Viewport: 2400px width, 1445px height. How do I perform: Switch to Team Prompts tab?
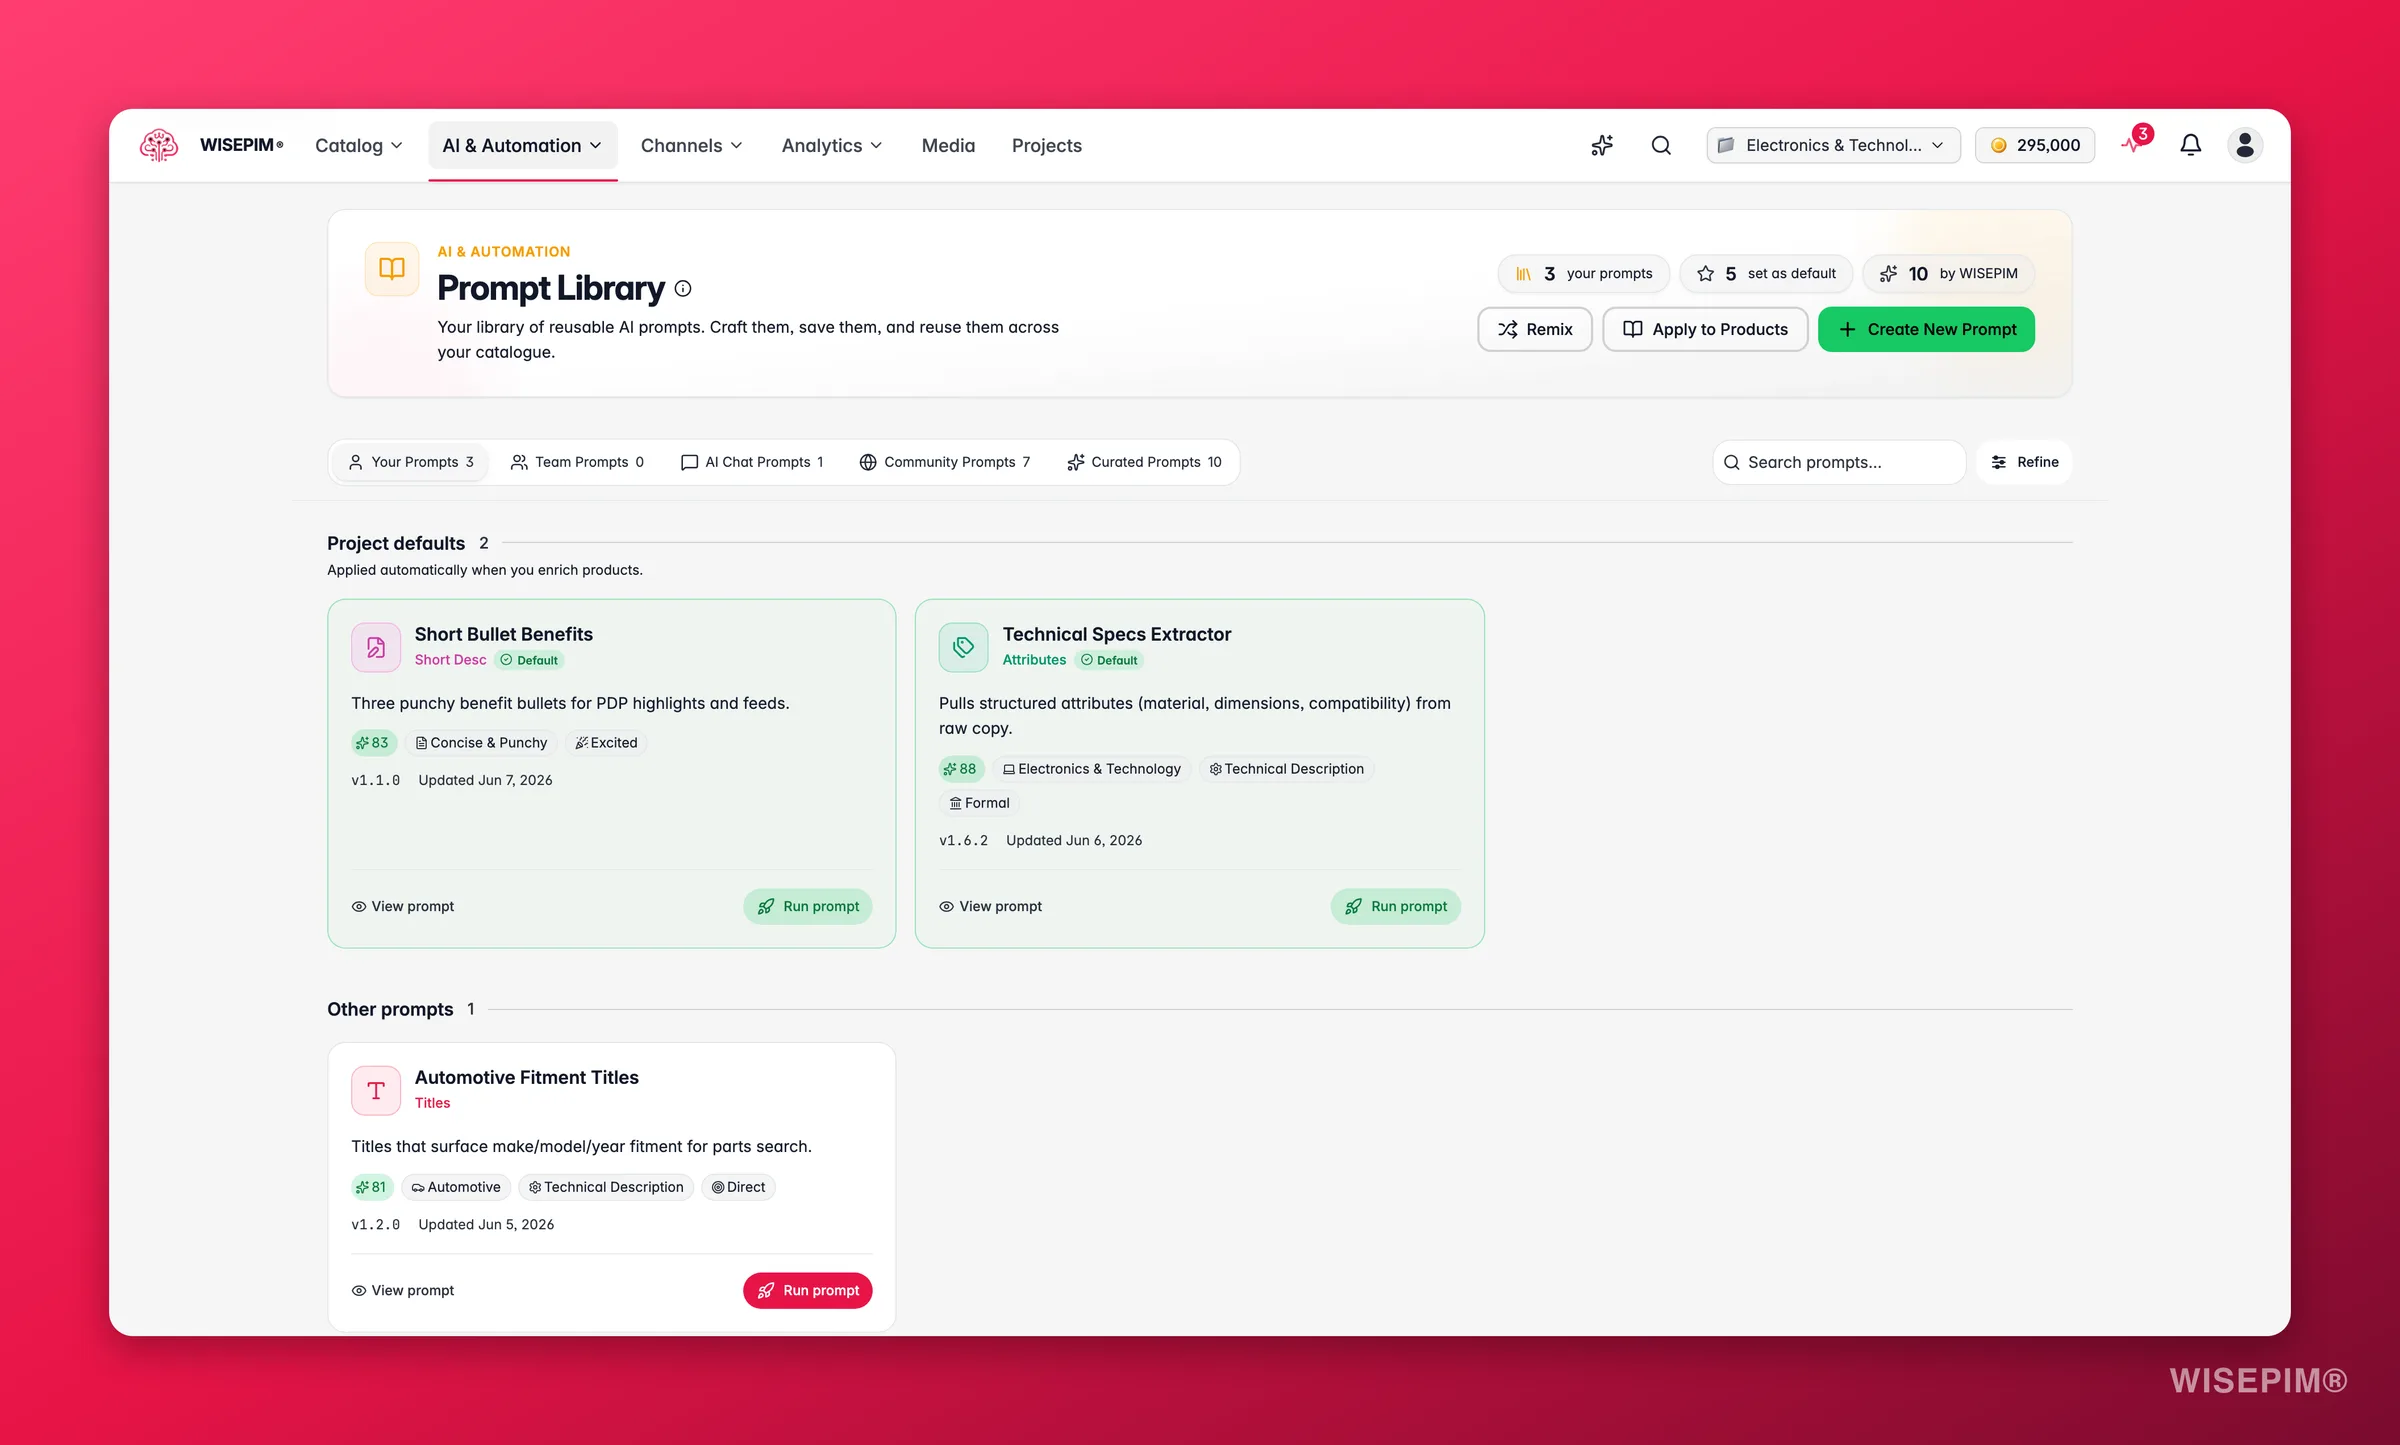click(x=577, y=462)
